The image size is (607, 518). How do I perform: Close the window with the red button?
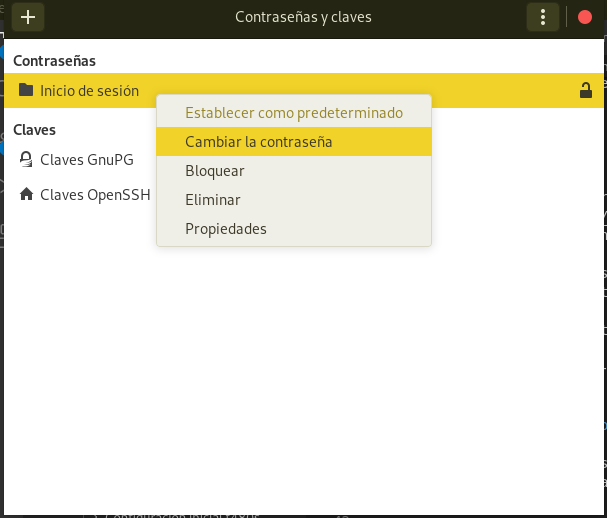tap(585, 17)
